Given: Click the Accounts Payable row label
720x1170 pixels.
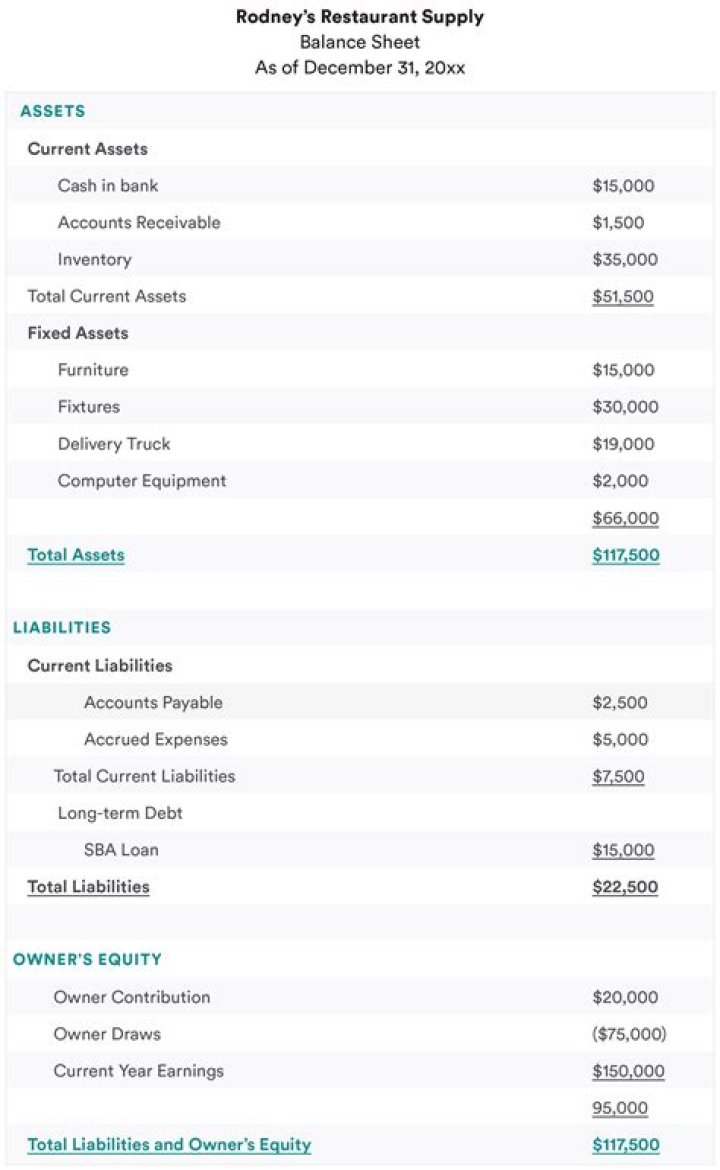Looking at the screenshot, I should pos(153,703).
